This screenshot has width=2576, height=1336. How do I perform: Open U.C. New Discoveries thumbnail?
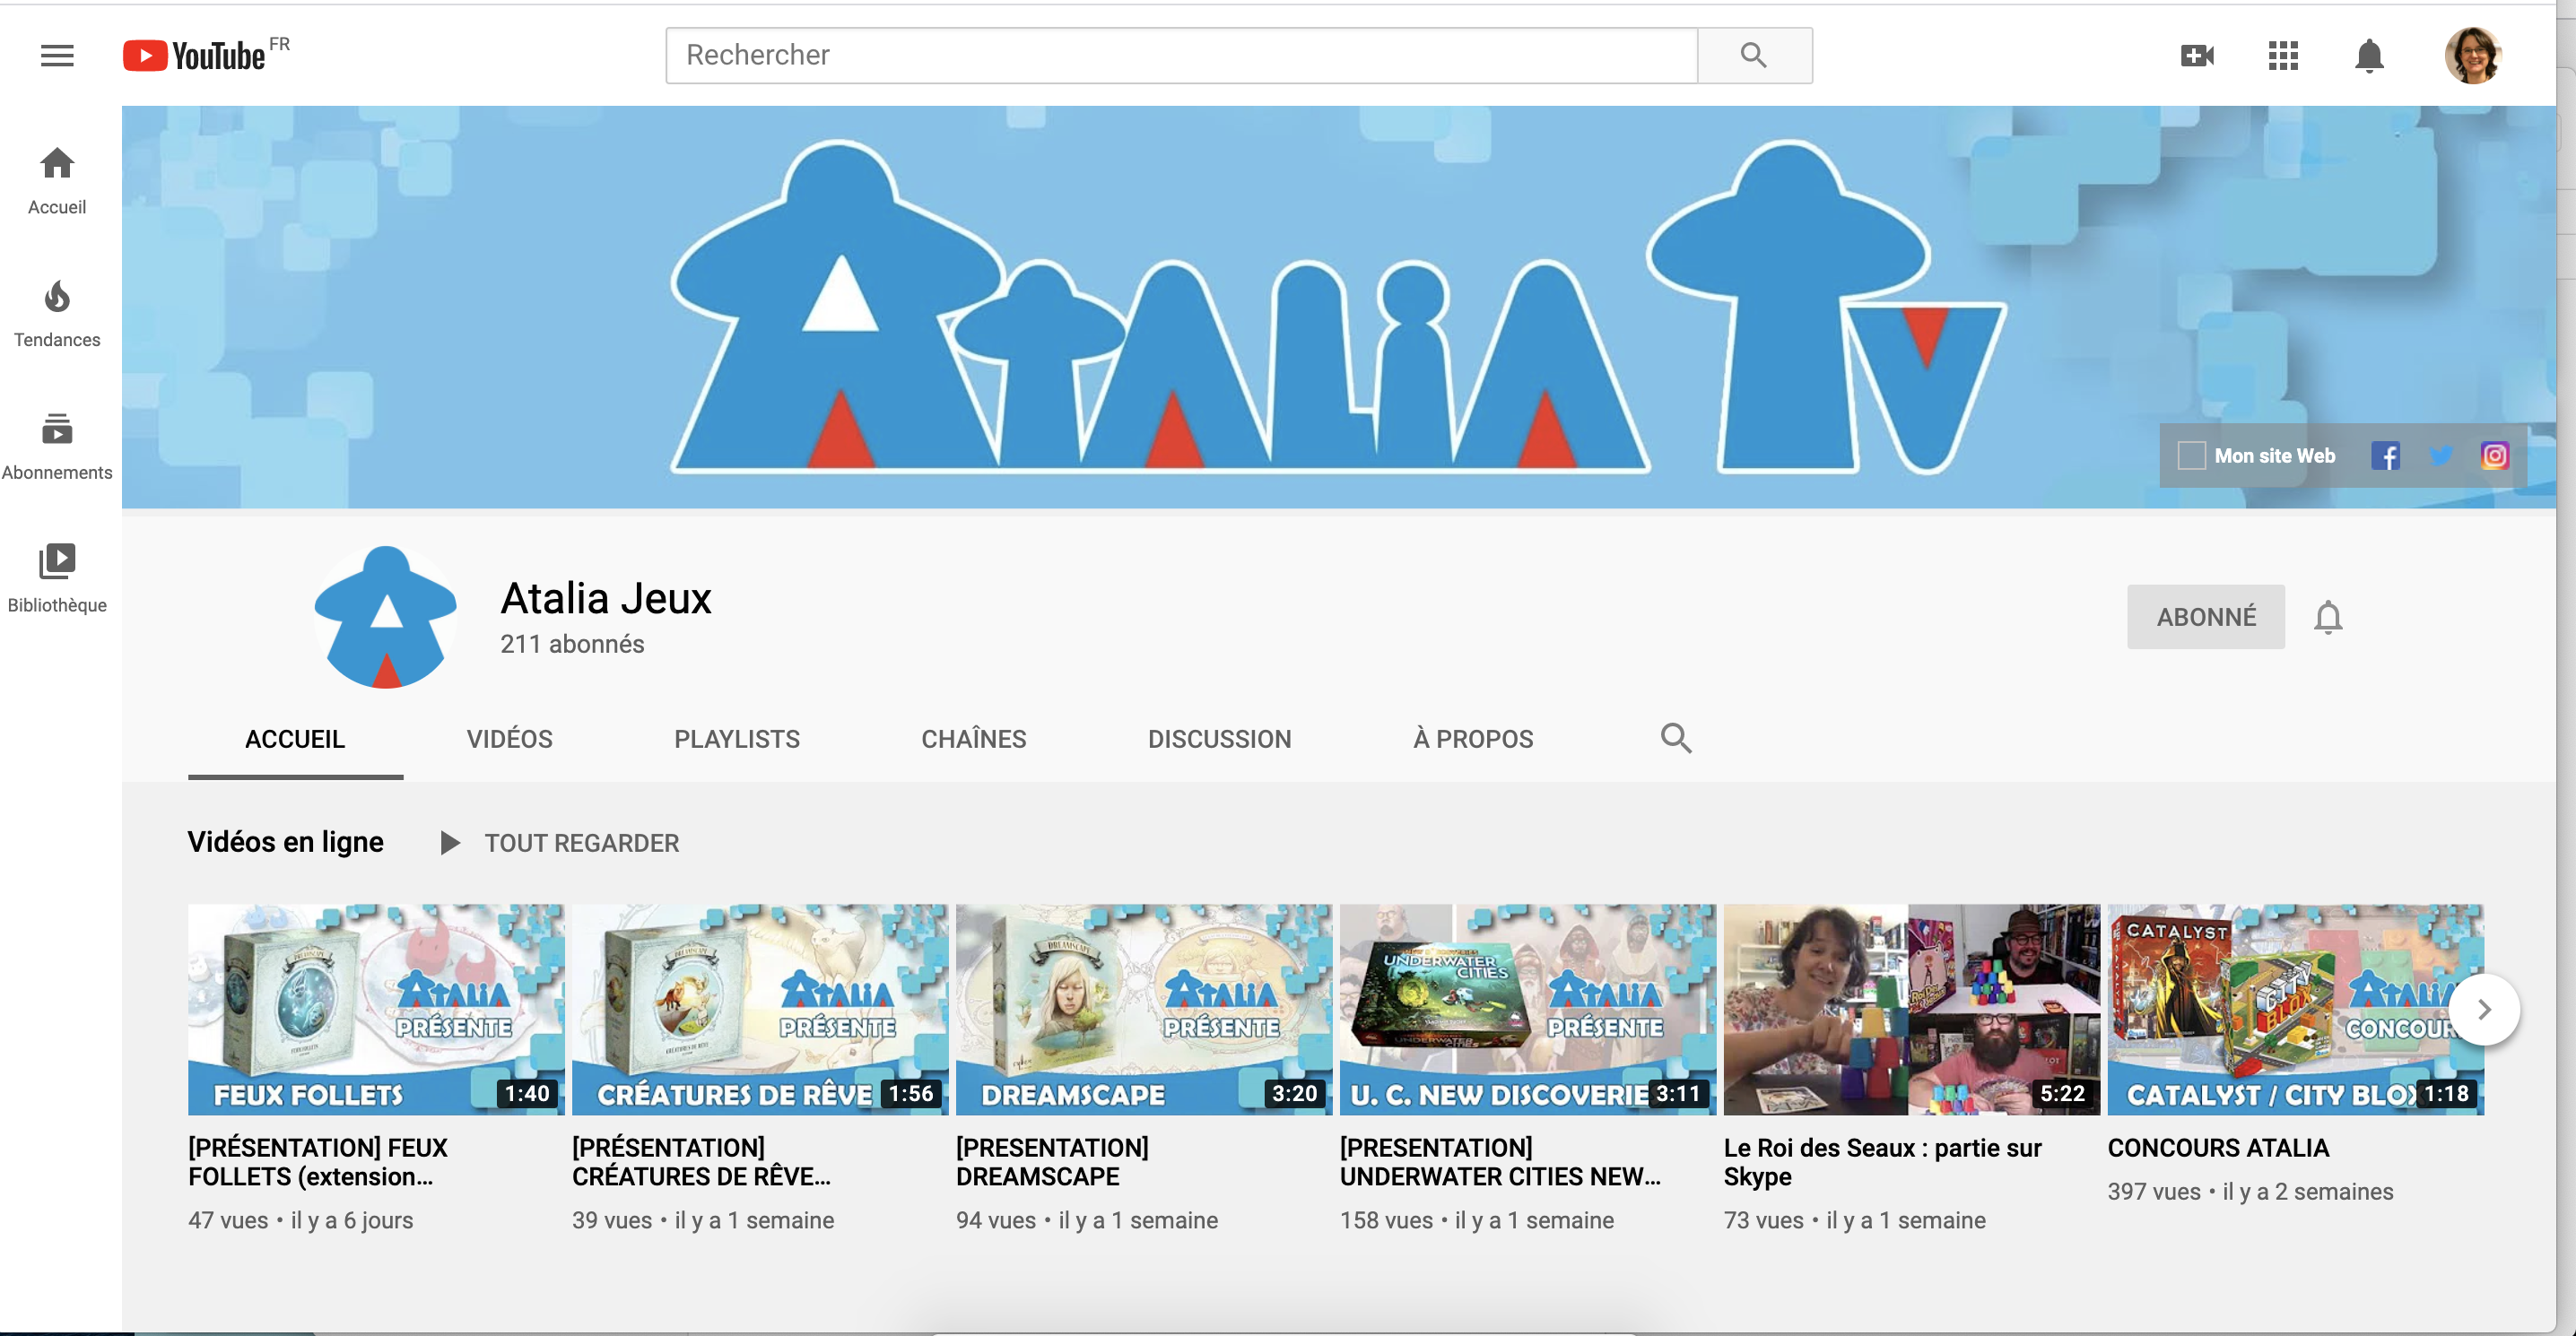click(1528, 1010)
